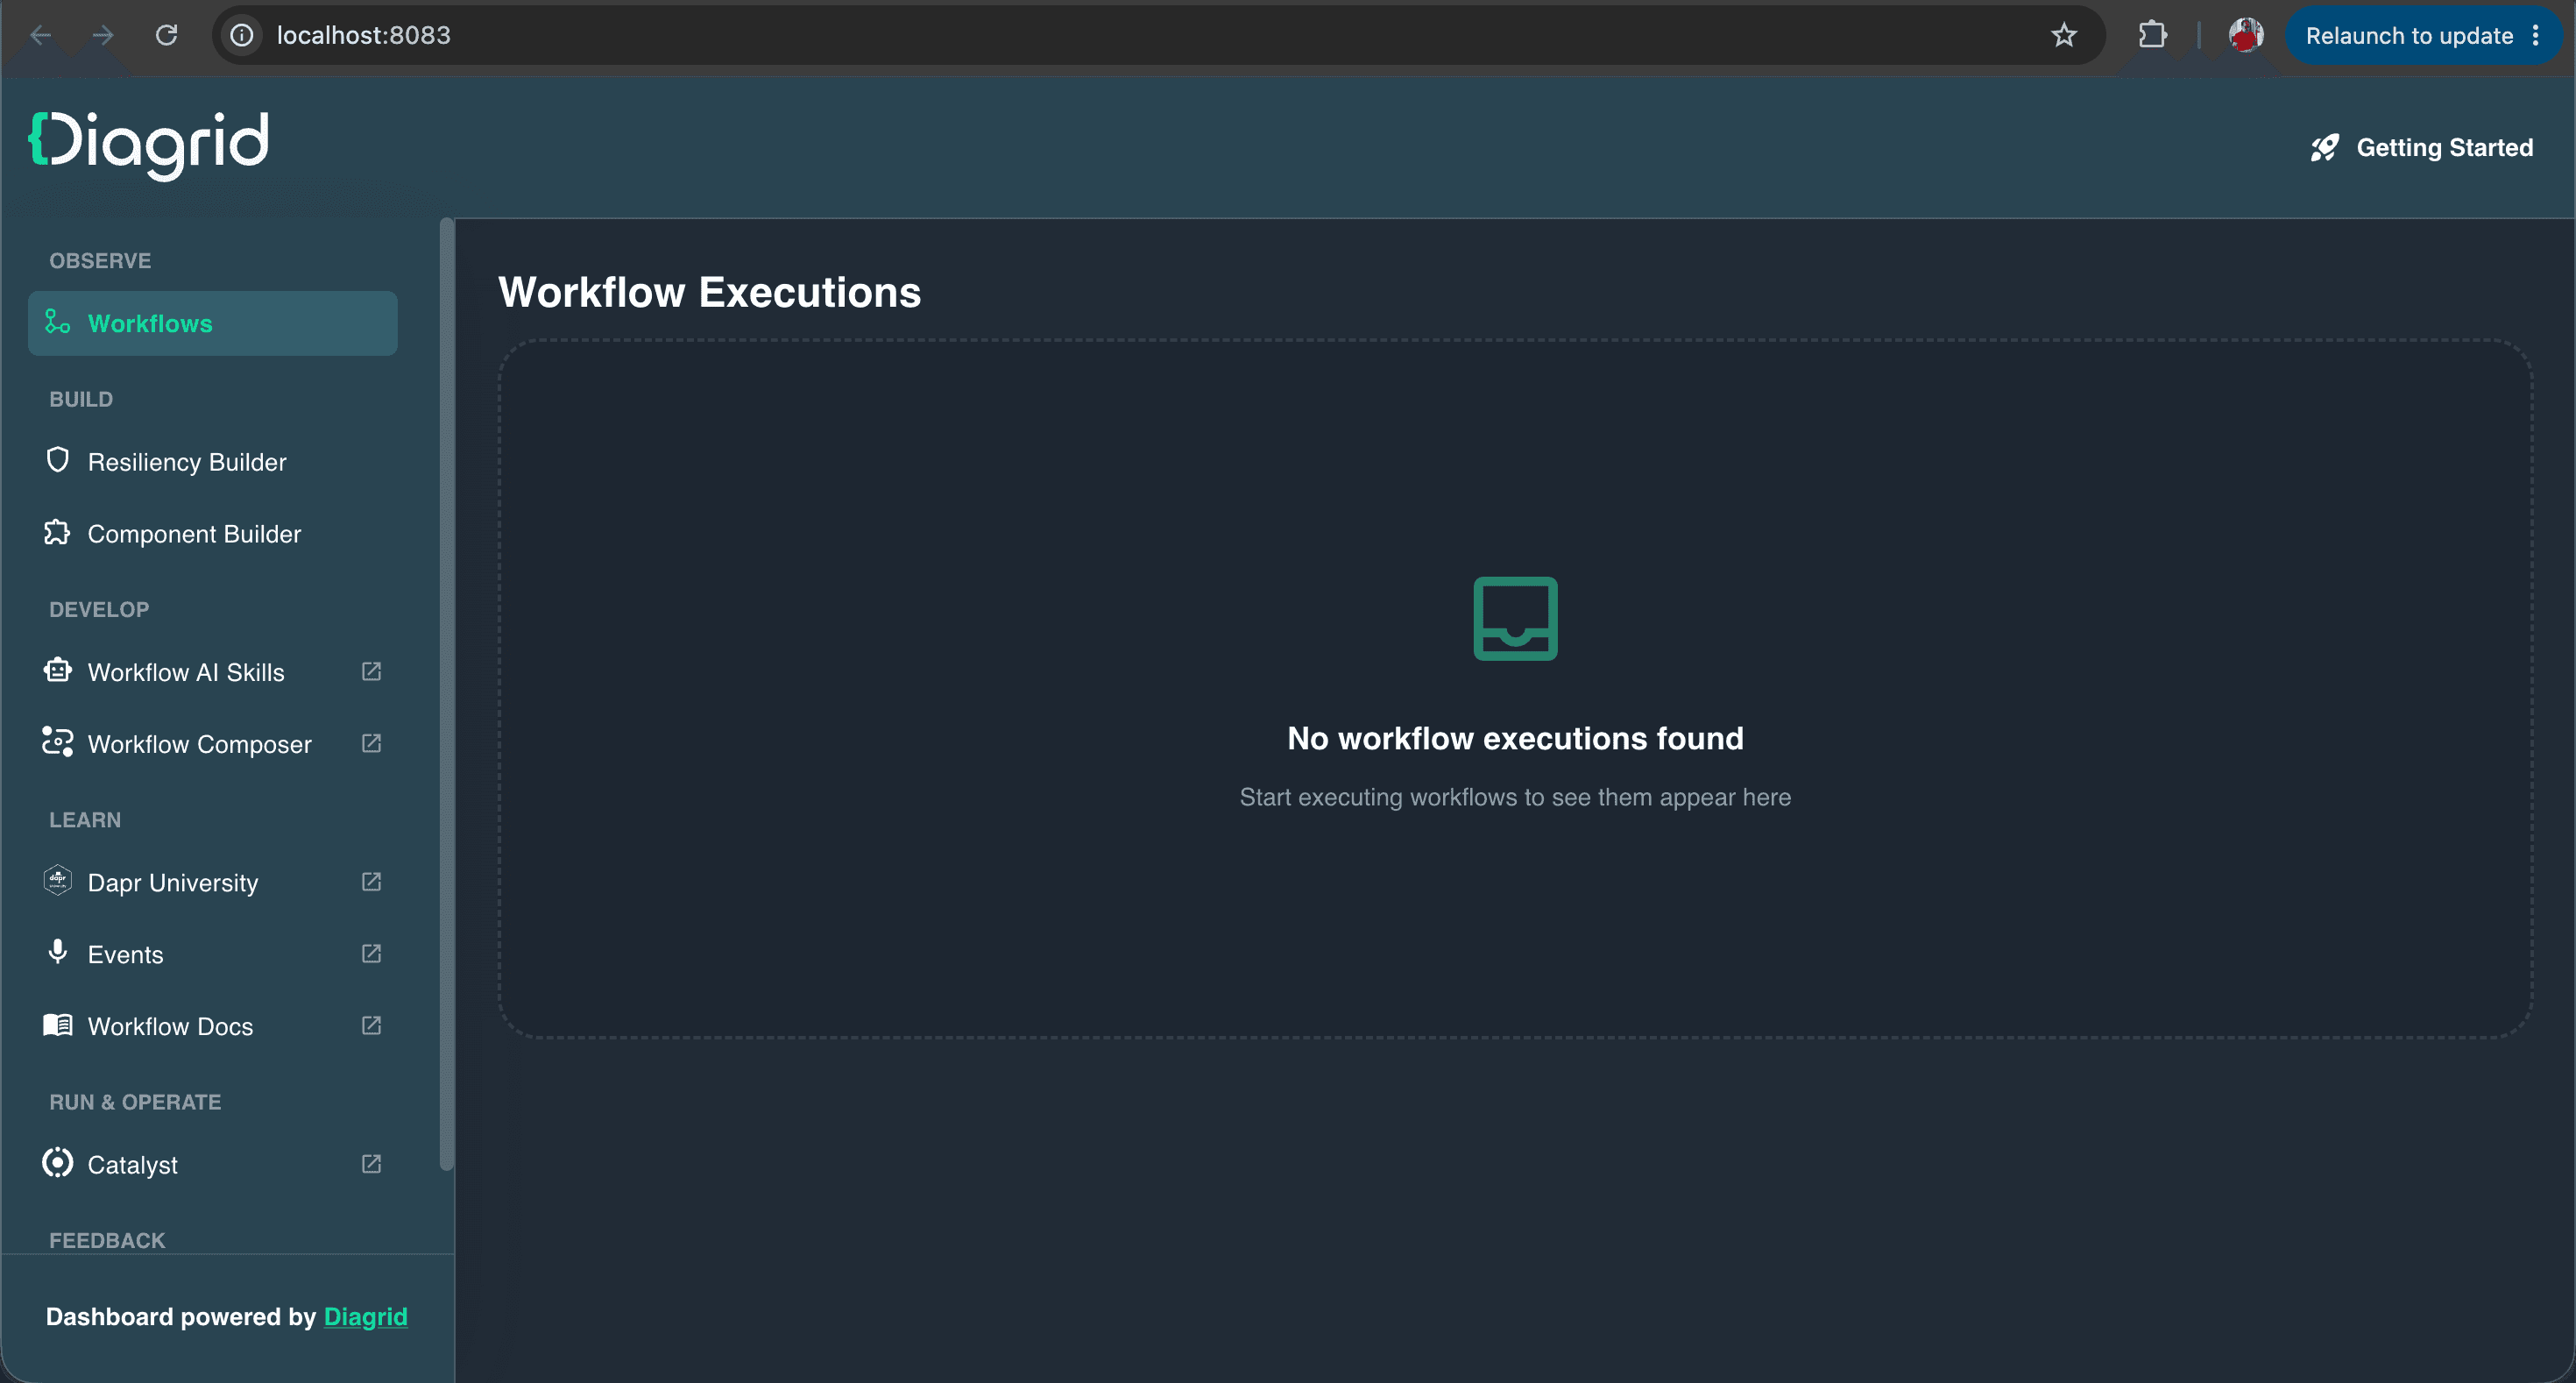2576x1383 pixels.
Task: Open Workflow Composer from the sidebar
Action: tap(213, 743)
